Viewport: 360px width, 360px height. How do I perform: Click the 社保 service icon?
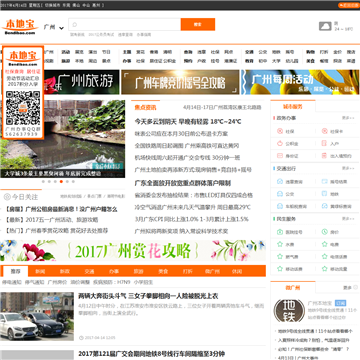[x=280, y=131]
